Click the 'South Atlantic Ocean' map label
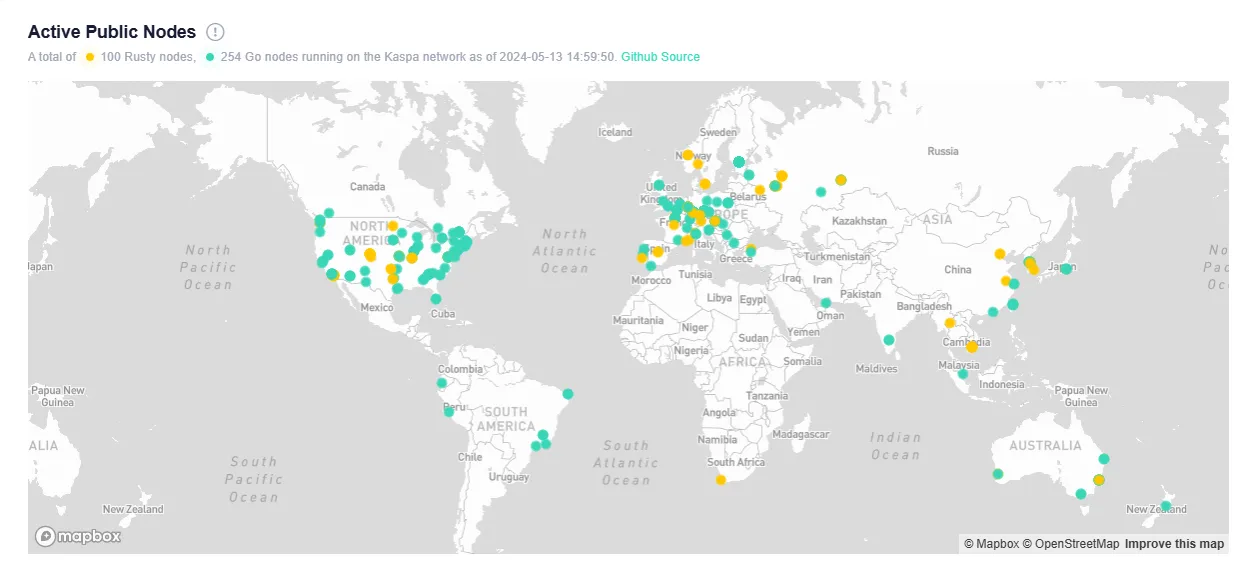Viewport: 1242px width, 575px height. 626,463
